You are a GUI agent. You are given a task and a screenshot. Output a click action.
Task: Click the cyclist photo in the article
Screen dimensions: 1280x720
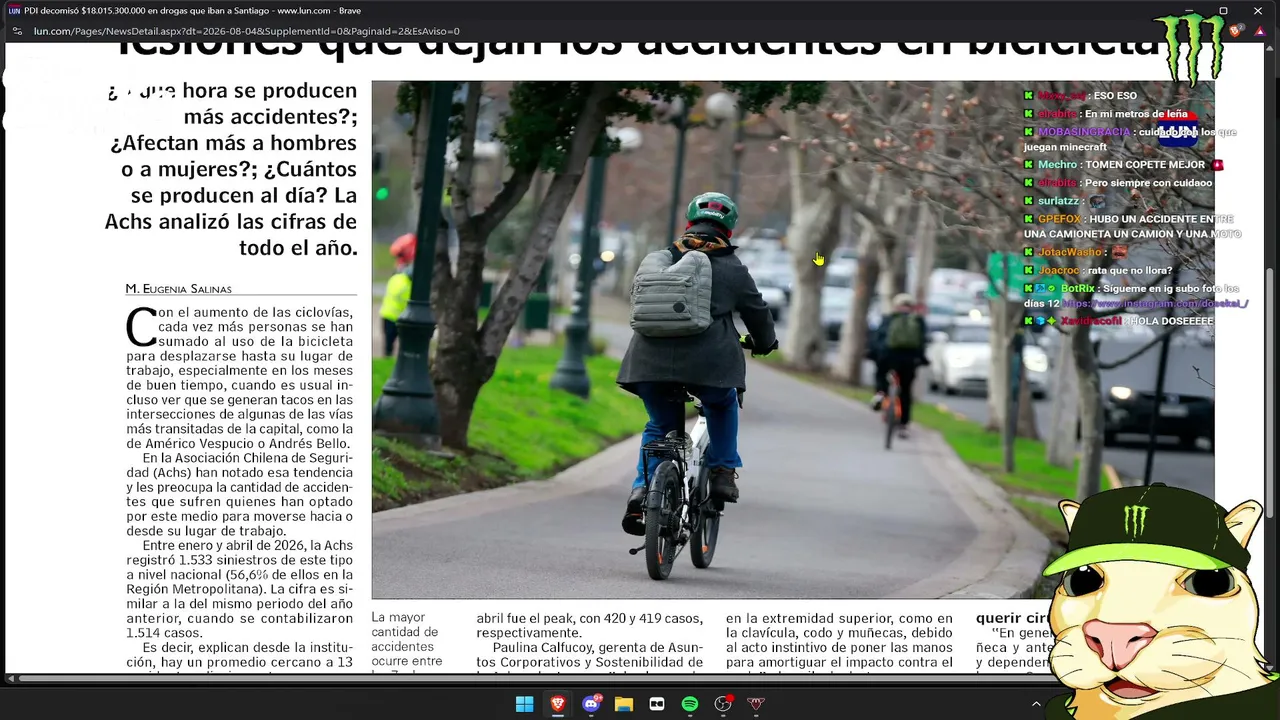[x=793, y=340]
